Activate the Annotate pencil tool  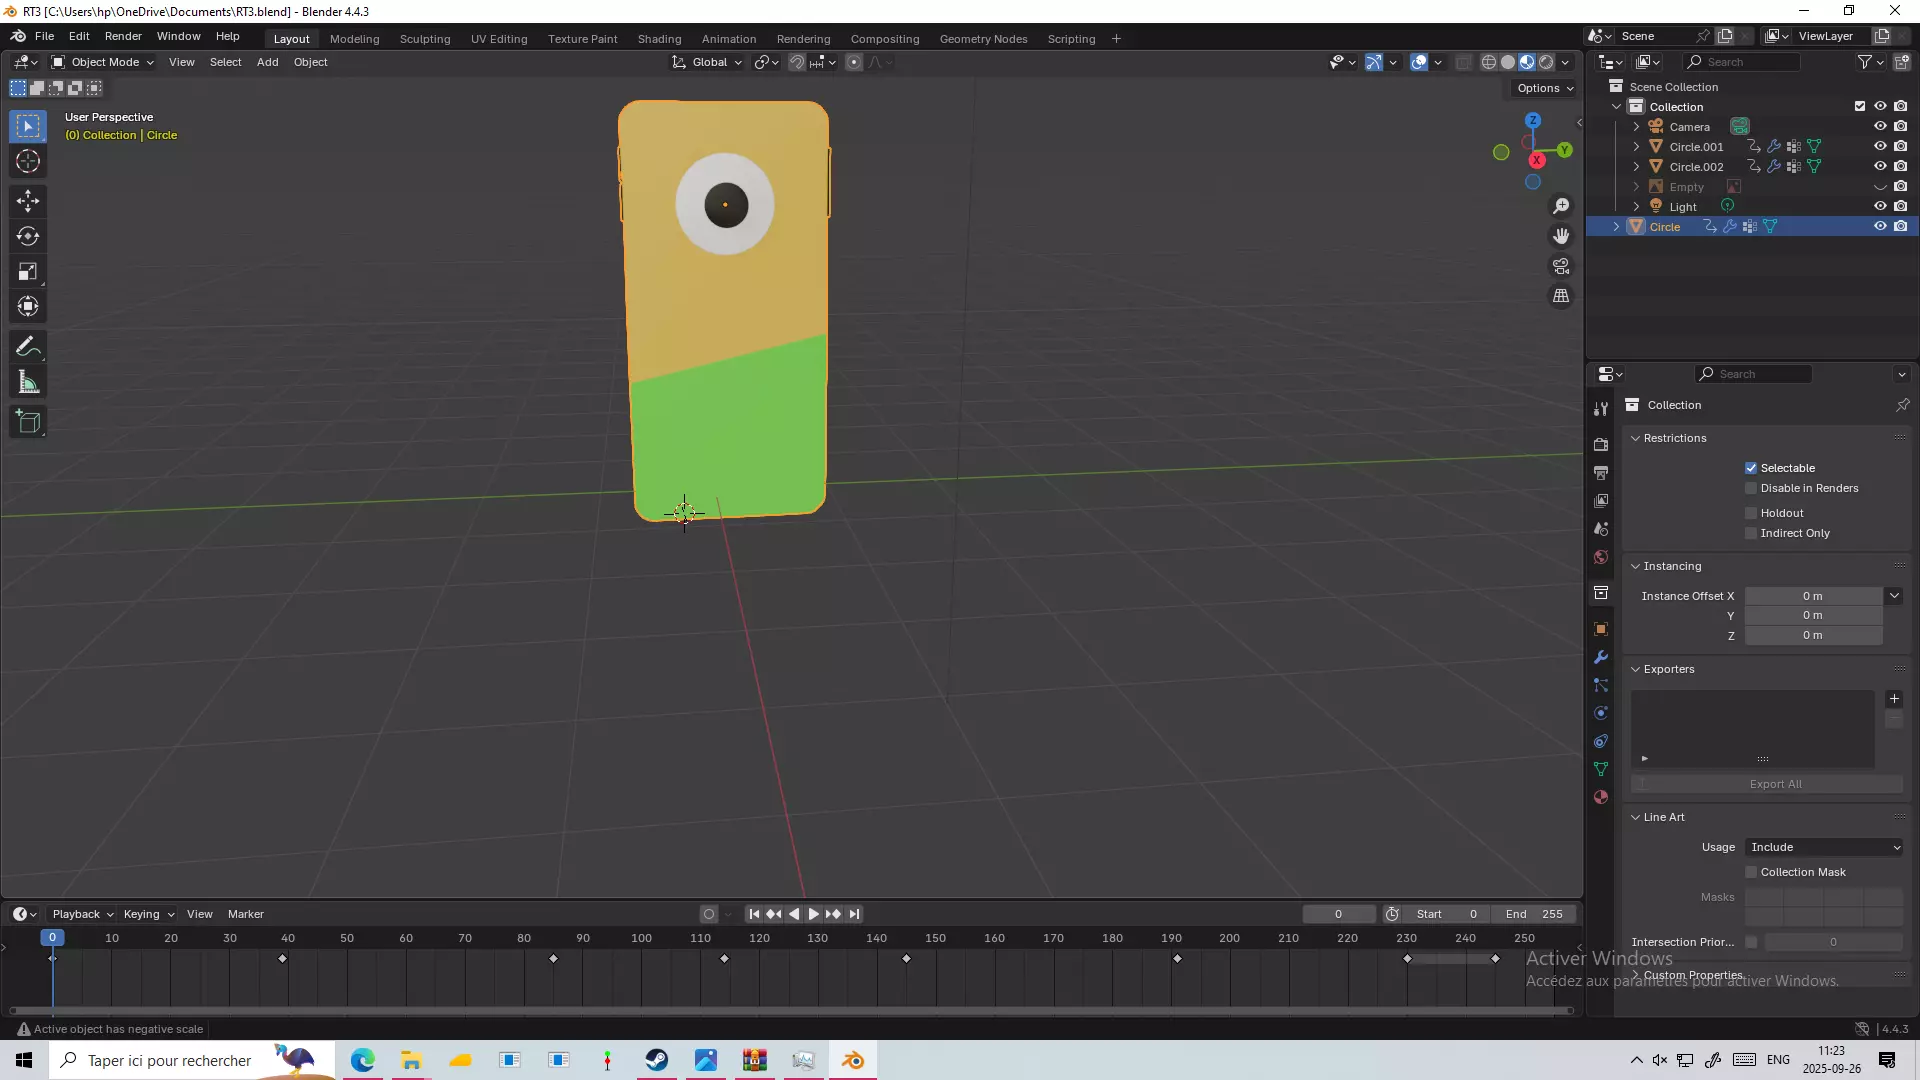pyautogui.click(x=28, y=347)
